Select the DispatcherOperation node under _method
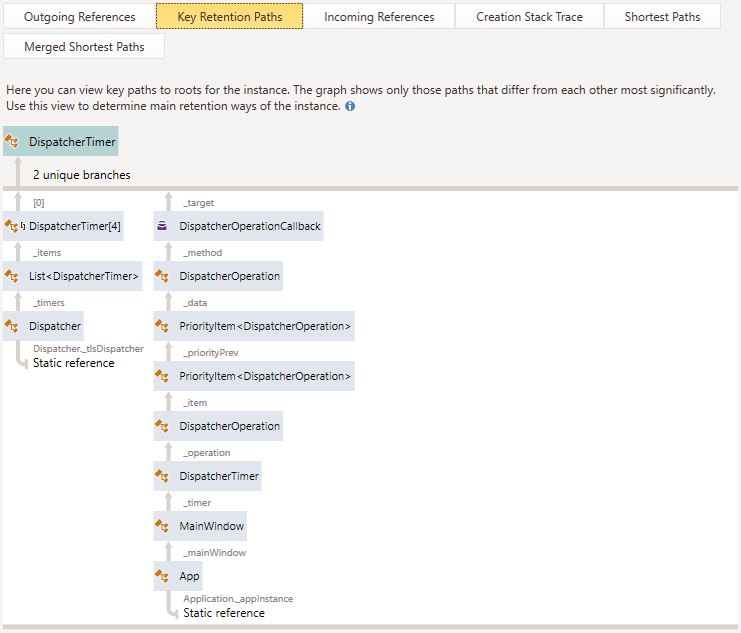 229,276
